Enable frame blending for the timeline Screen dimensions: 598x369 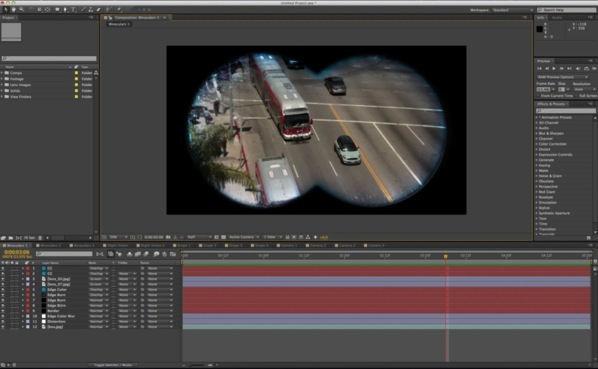(138, 254)
